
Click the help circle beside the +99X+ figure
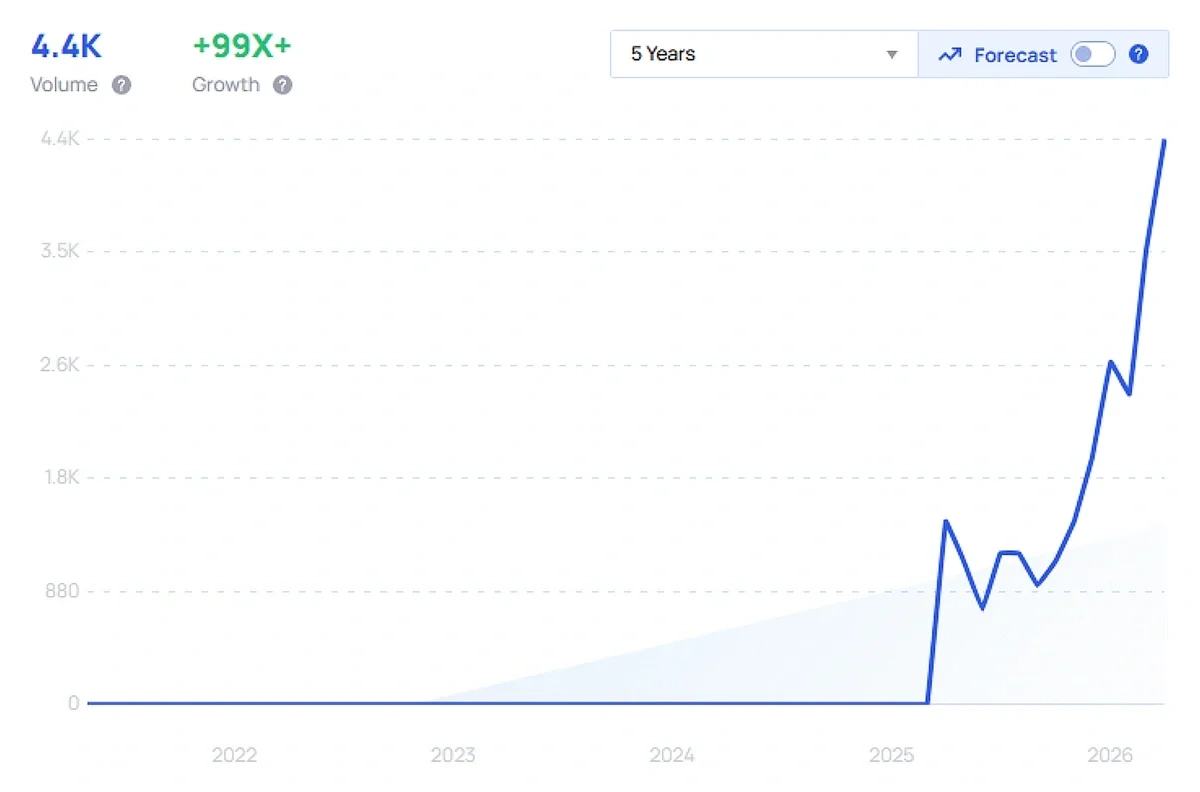coord(281,85)
